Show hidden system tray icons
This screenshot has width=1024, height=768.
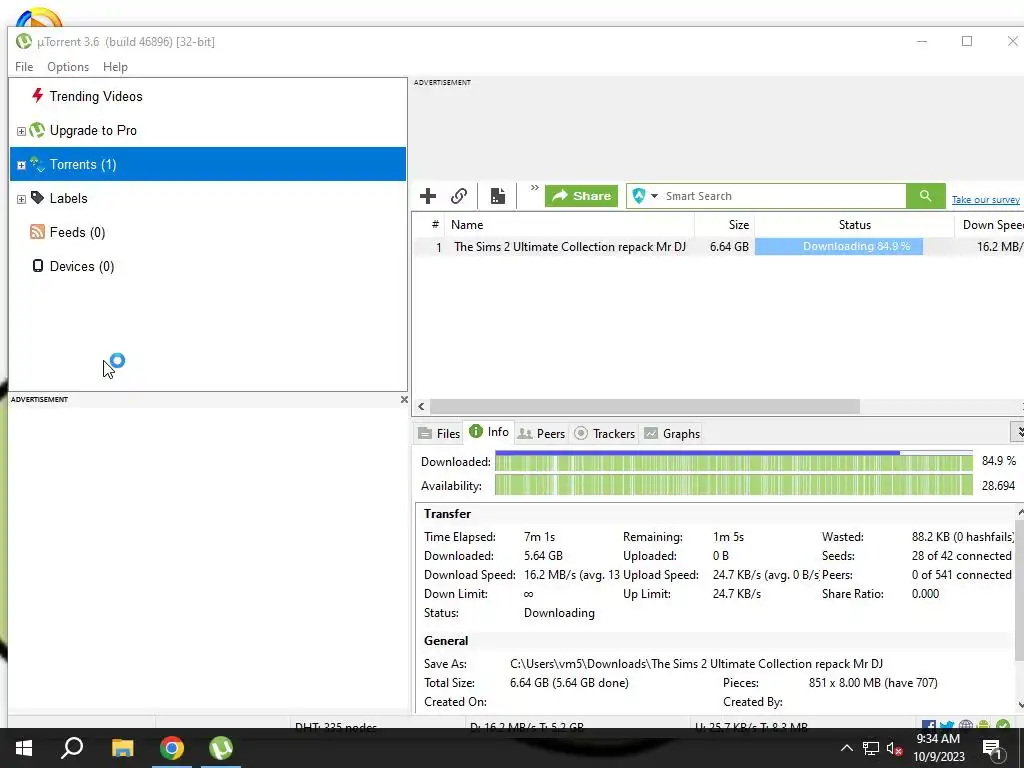(846, 748)
